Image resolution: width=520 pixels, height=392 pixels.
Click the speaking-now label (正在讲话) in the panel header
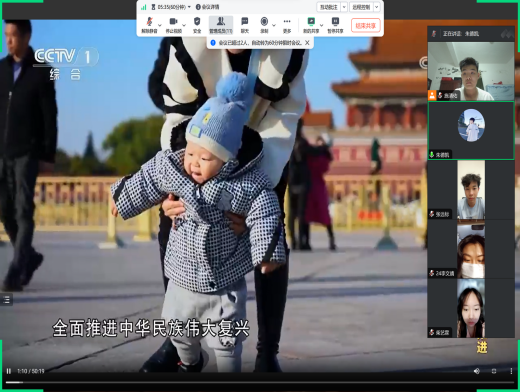[461, 34]
